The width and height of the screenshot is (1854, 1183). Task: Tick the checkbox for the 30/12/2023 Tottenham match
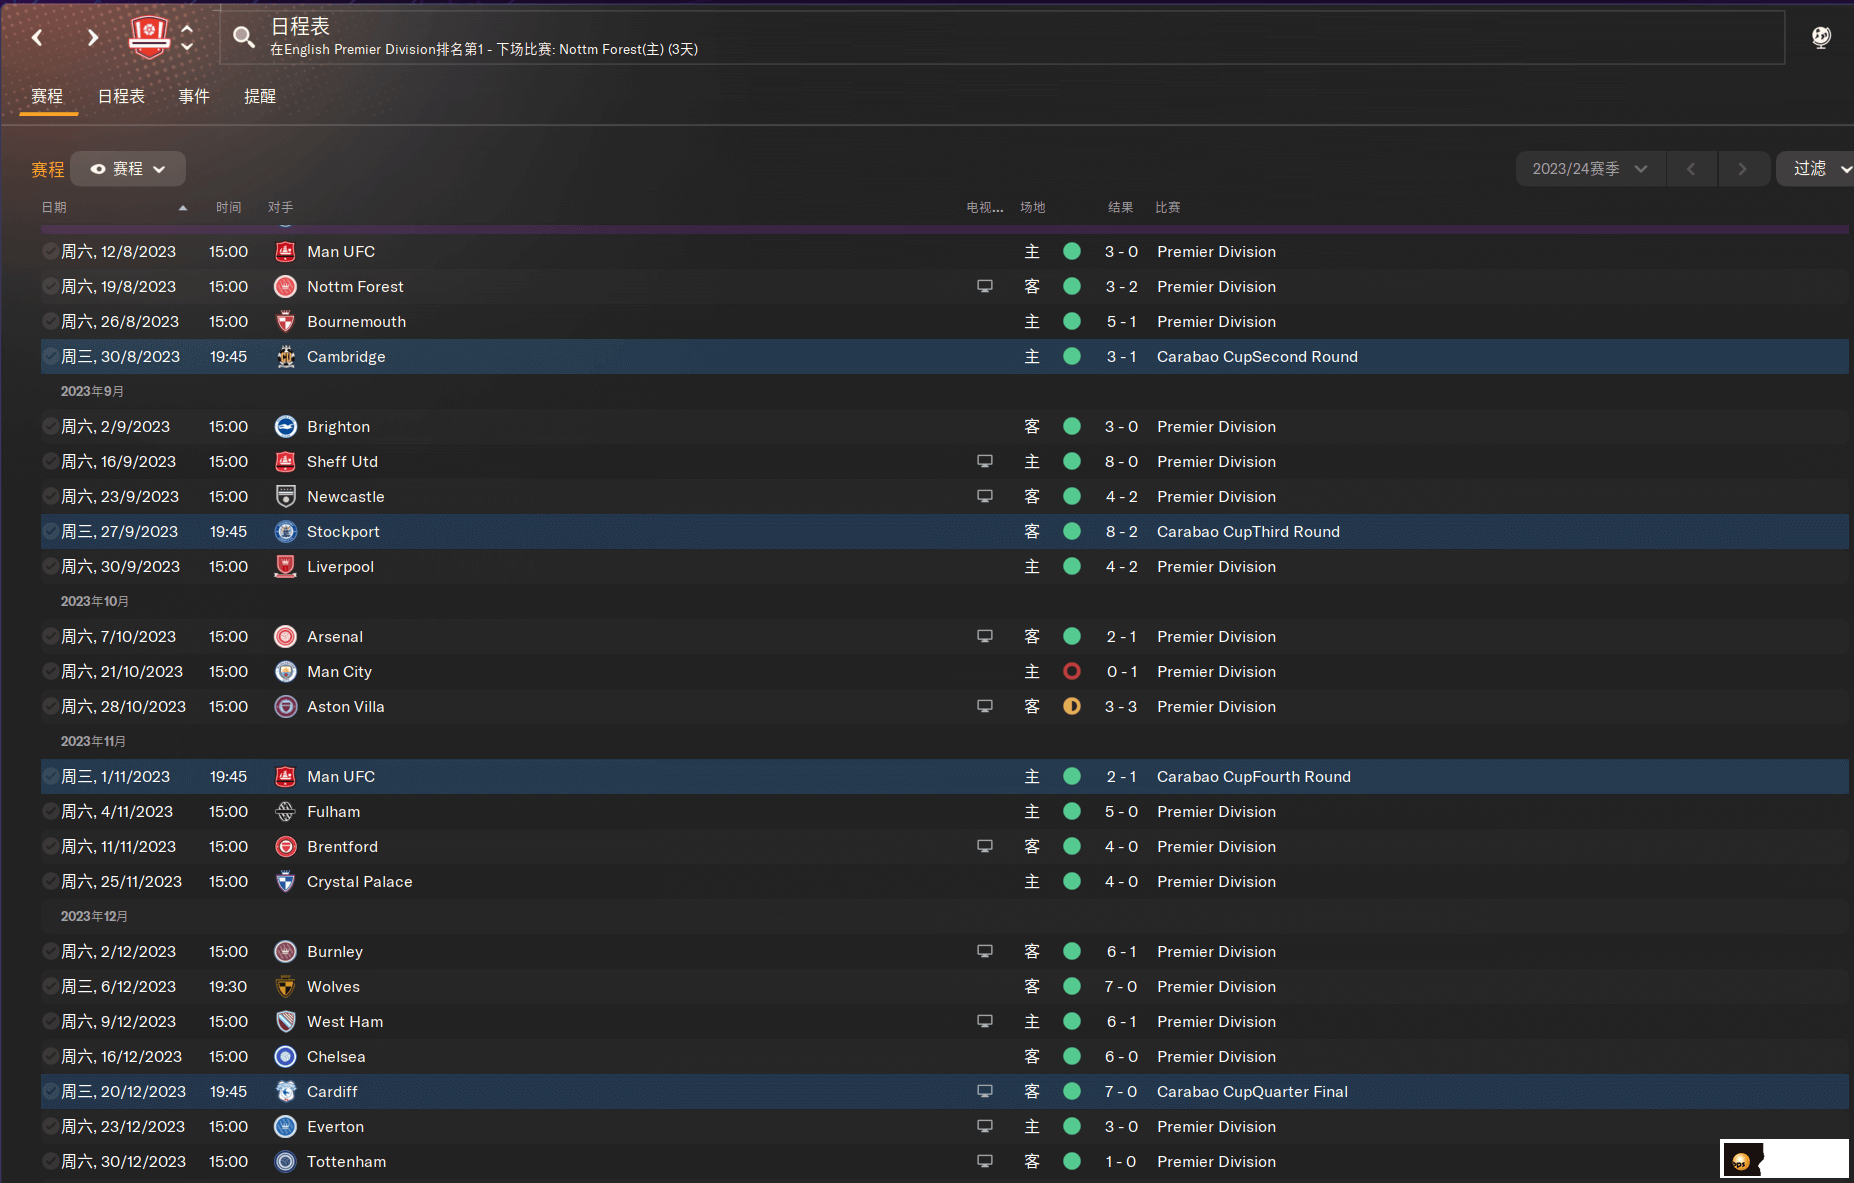[x=50, y=1162]
